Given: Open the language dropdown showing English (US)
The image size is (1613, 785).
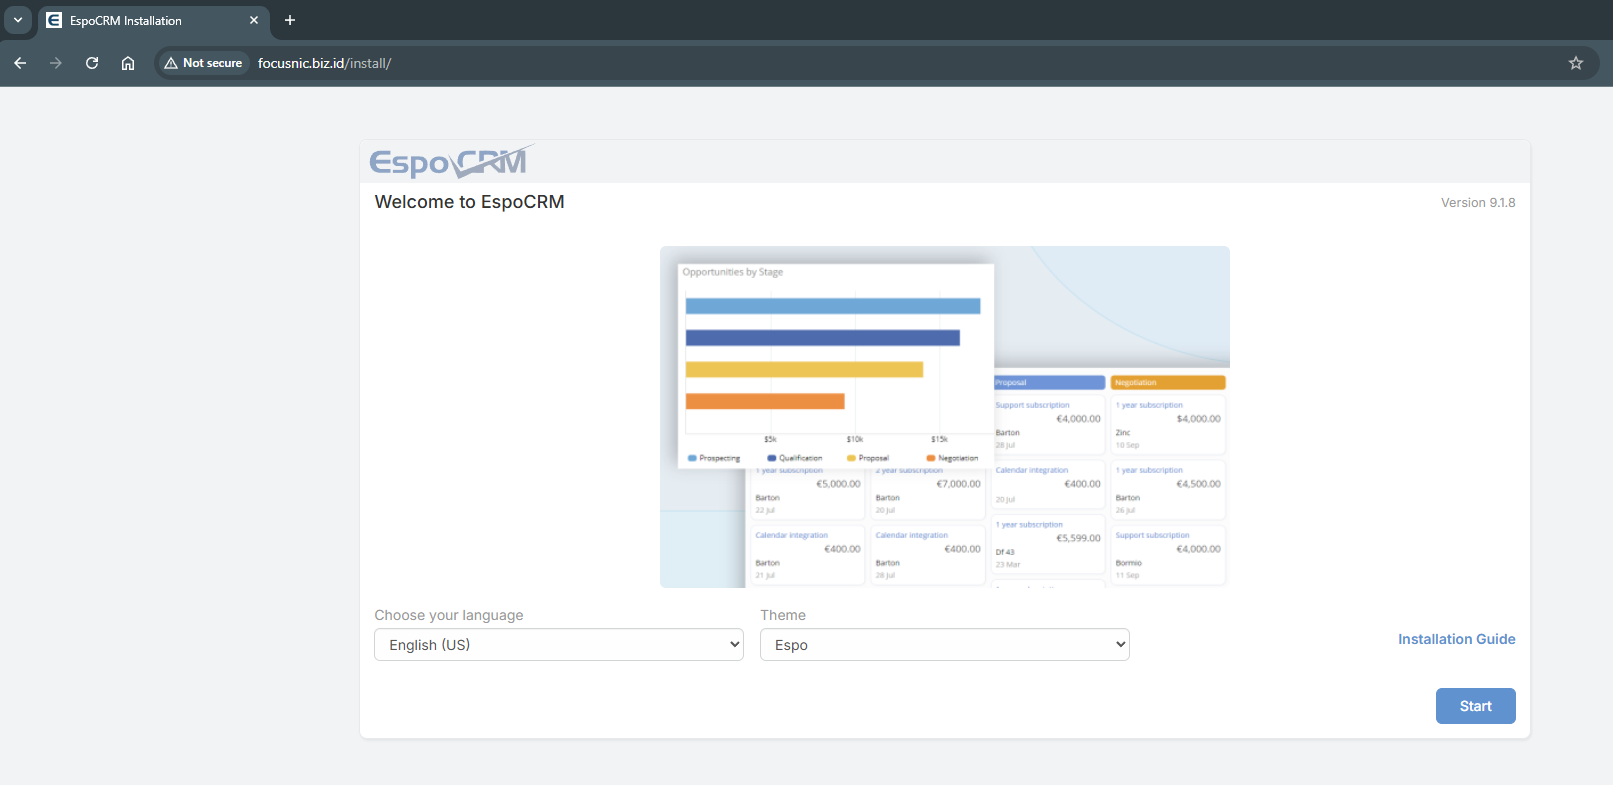Looking at the screenshot, I should pos(558,645).
